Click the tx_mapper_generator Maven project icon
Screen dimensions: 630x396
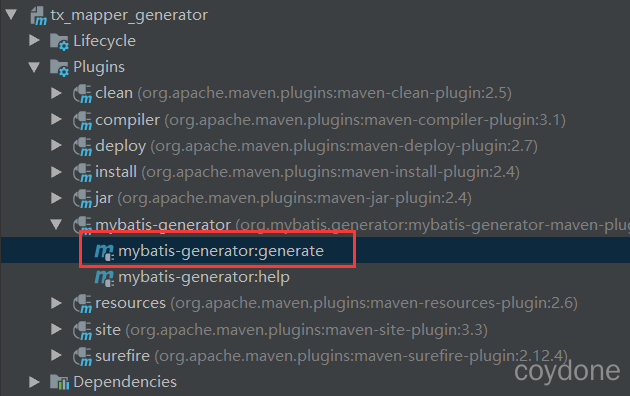point(39,15)
